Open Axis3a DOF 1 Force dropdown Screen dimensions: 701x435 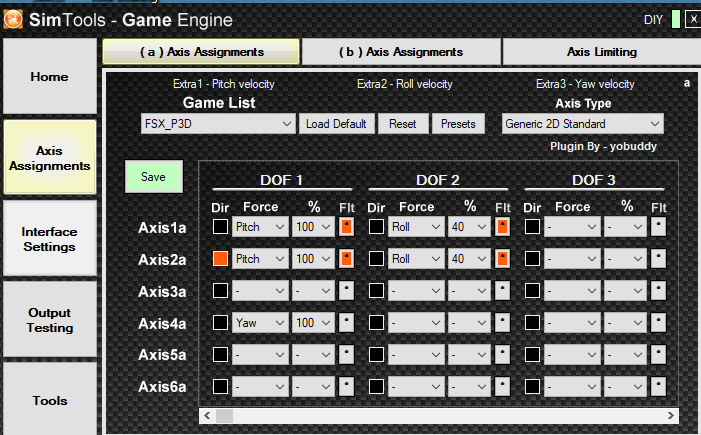click(x=260, y=291)
